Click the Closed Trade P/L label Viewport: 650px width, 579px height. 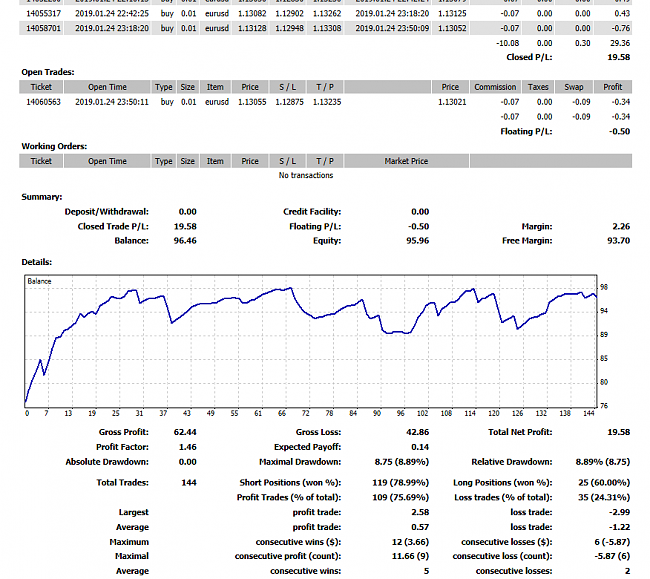point(113,226)
